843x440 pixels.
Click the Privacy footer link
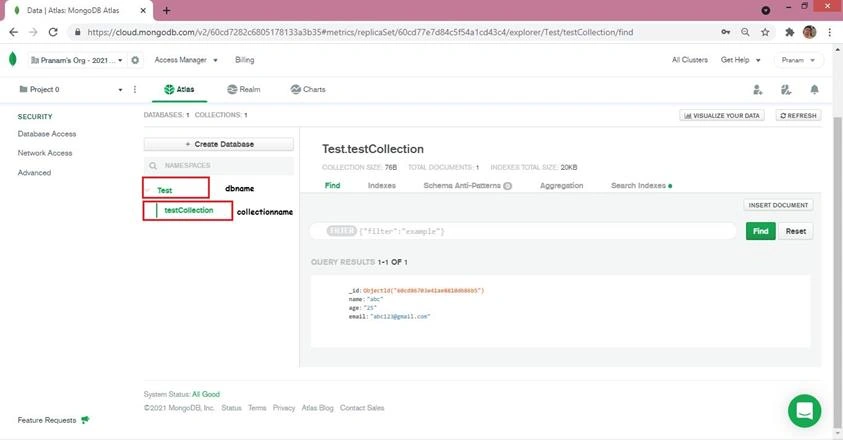click(284, 408)
